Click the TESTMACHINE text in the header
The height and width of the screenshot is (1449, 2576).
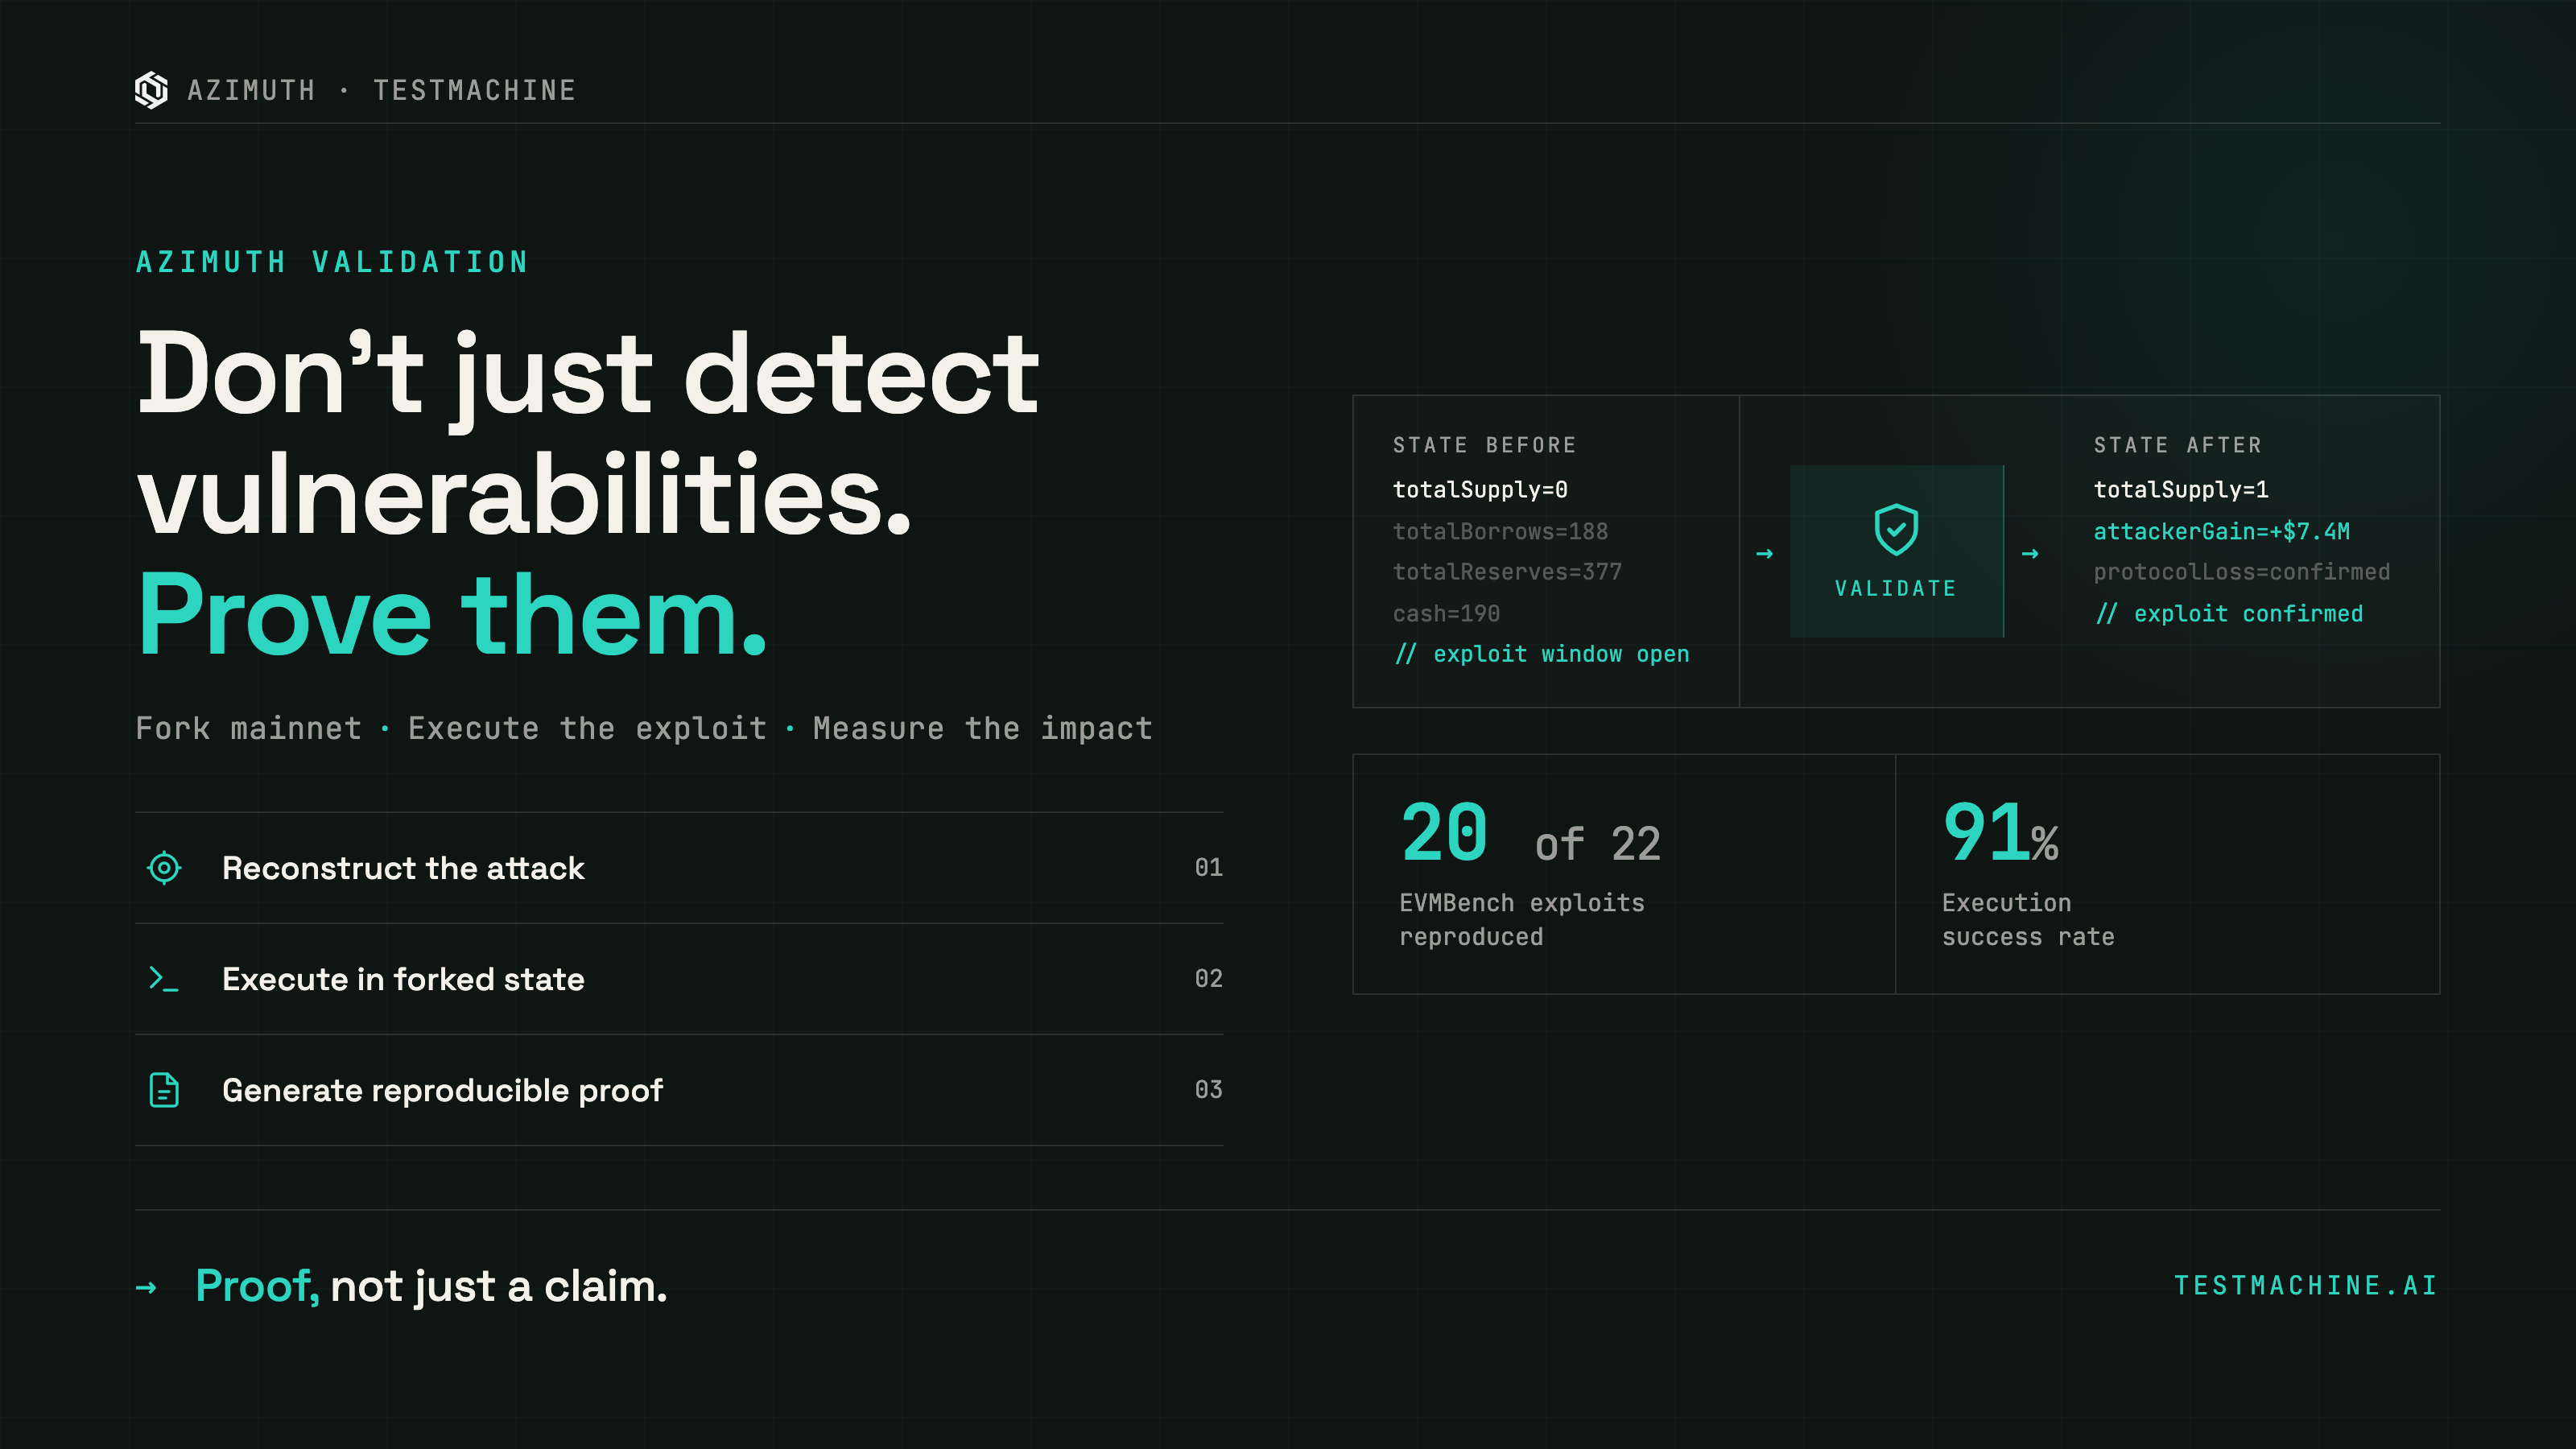(475, 91)
